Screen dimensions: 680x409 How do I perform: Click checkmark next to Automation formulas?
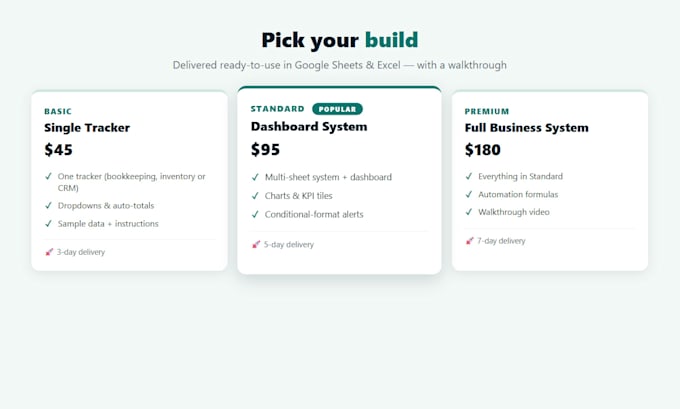point(468,194)
